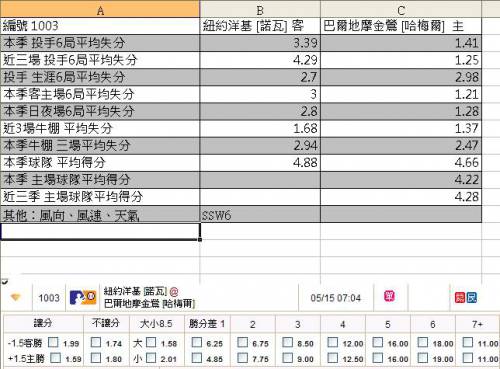Click the red 籃 icon badge

(460, 297)
